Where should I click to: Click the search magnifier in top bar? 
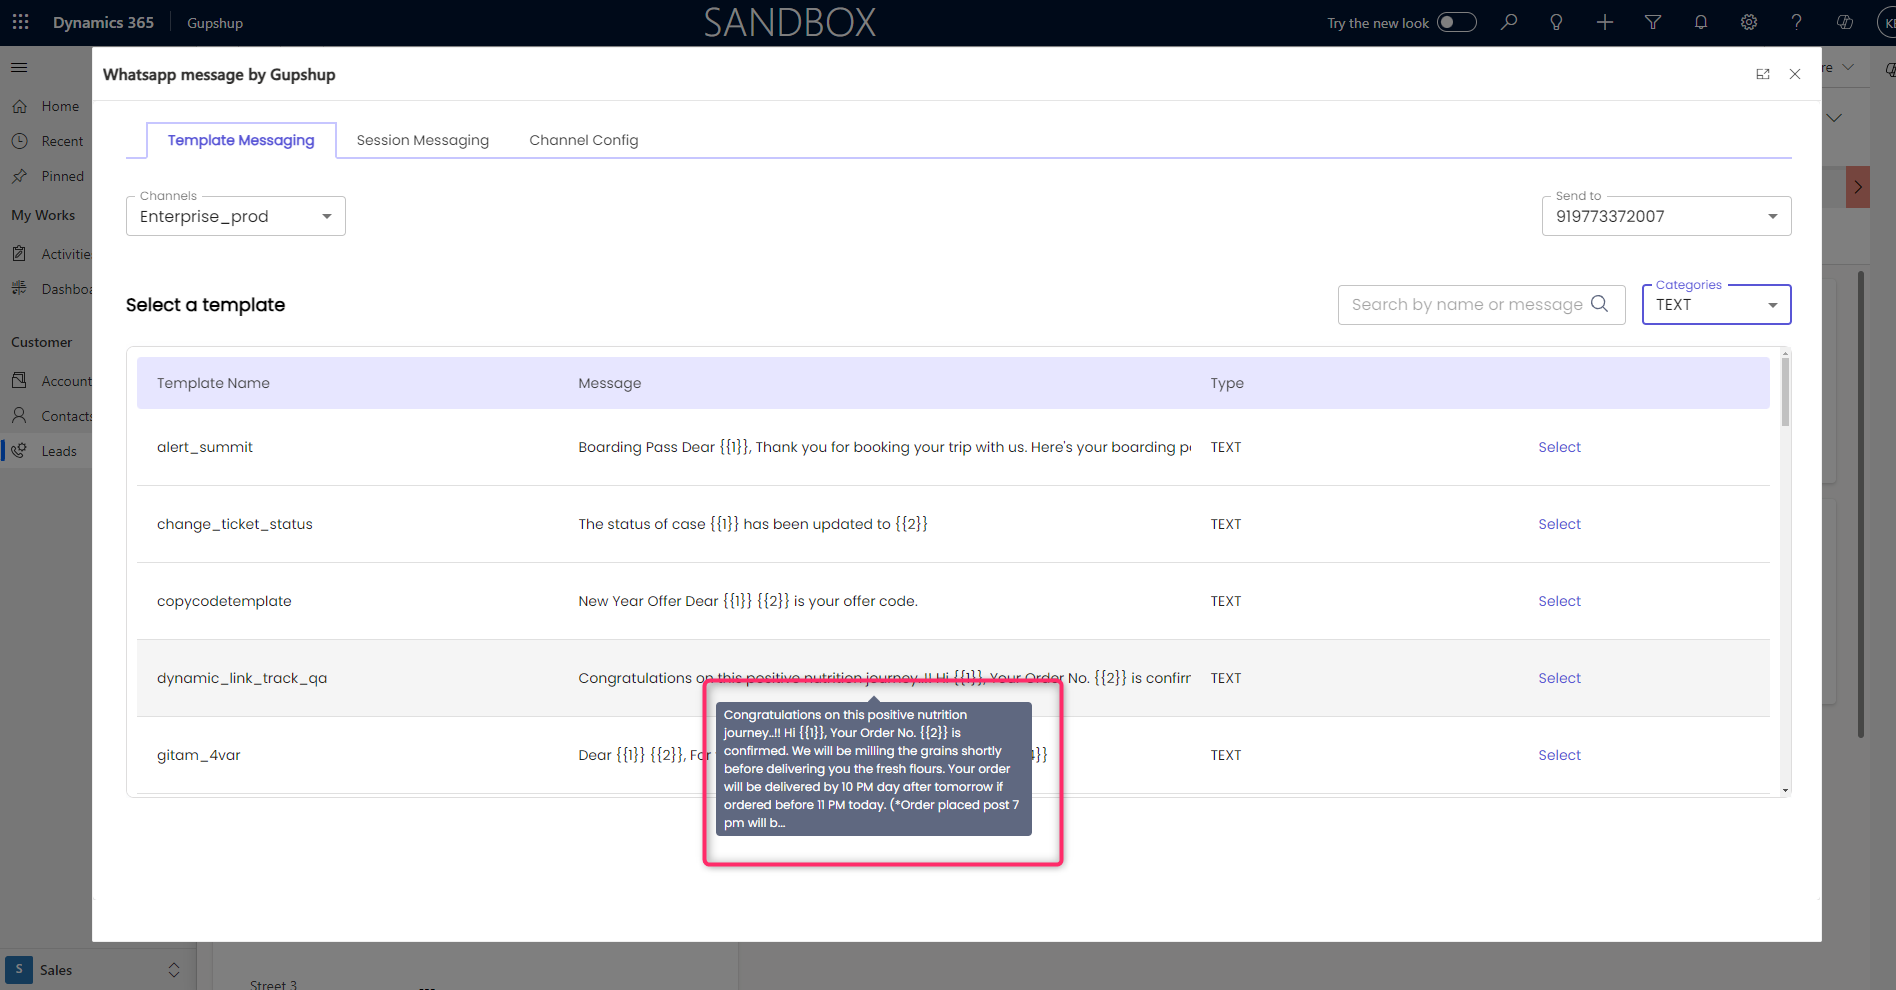click(x=1509, y=22)
